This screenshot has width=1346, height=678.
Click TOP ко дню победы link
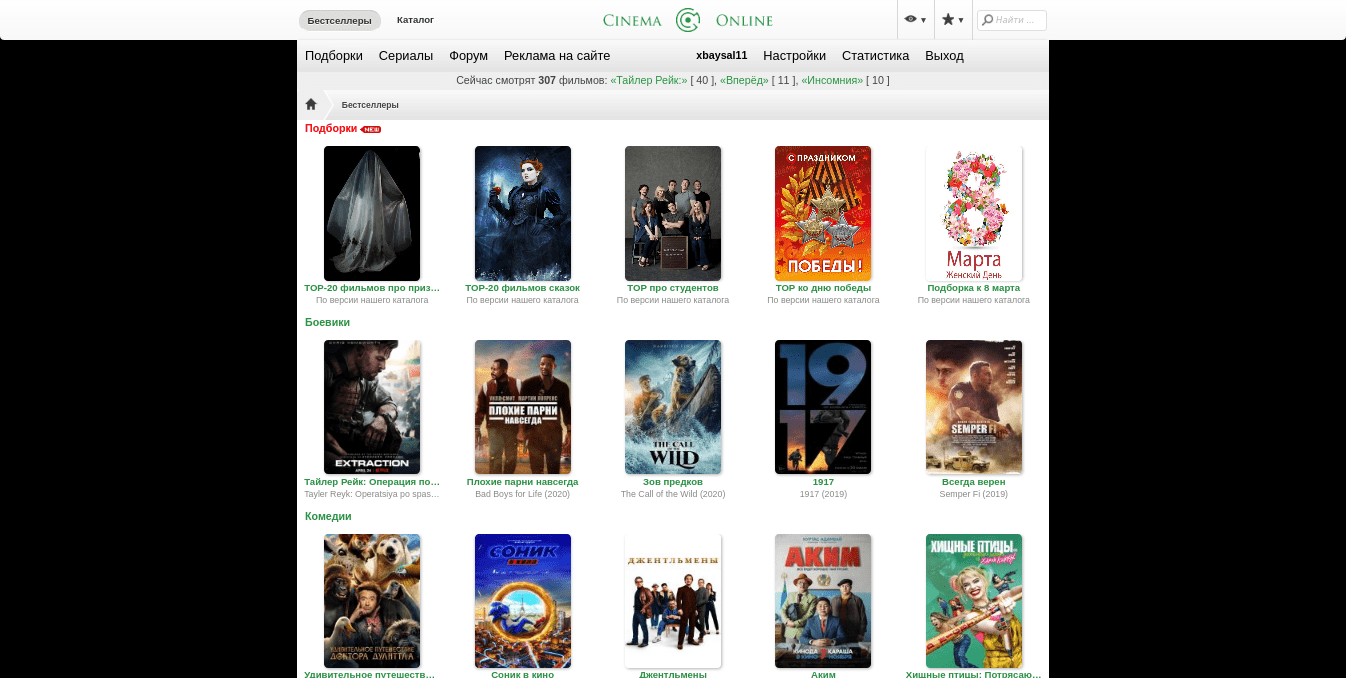823,288
